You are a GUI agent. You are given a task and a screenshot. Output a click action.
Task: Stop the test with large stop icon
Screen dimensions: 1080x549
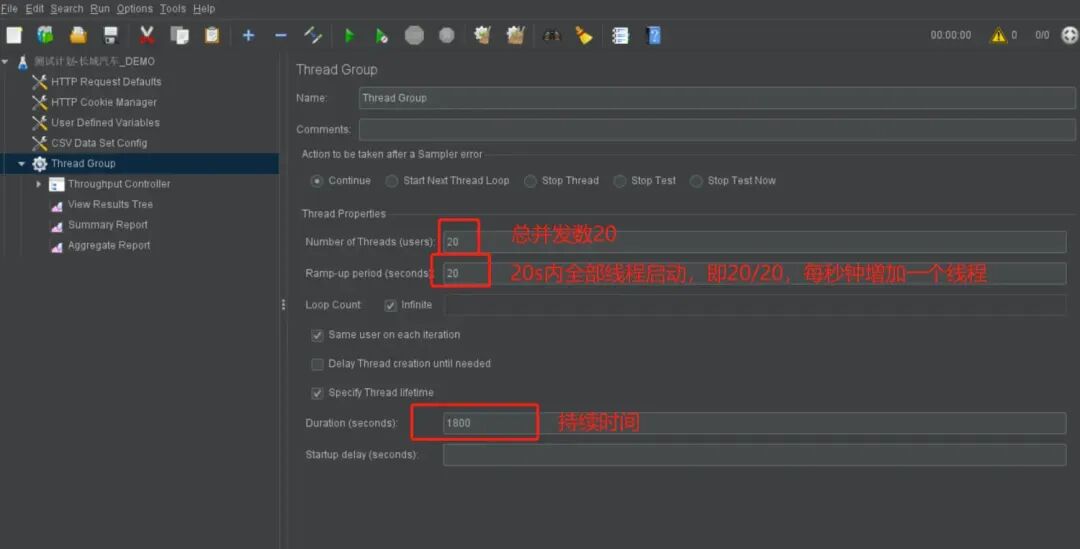414,35
